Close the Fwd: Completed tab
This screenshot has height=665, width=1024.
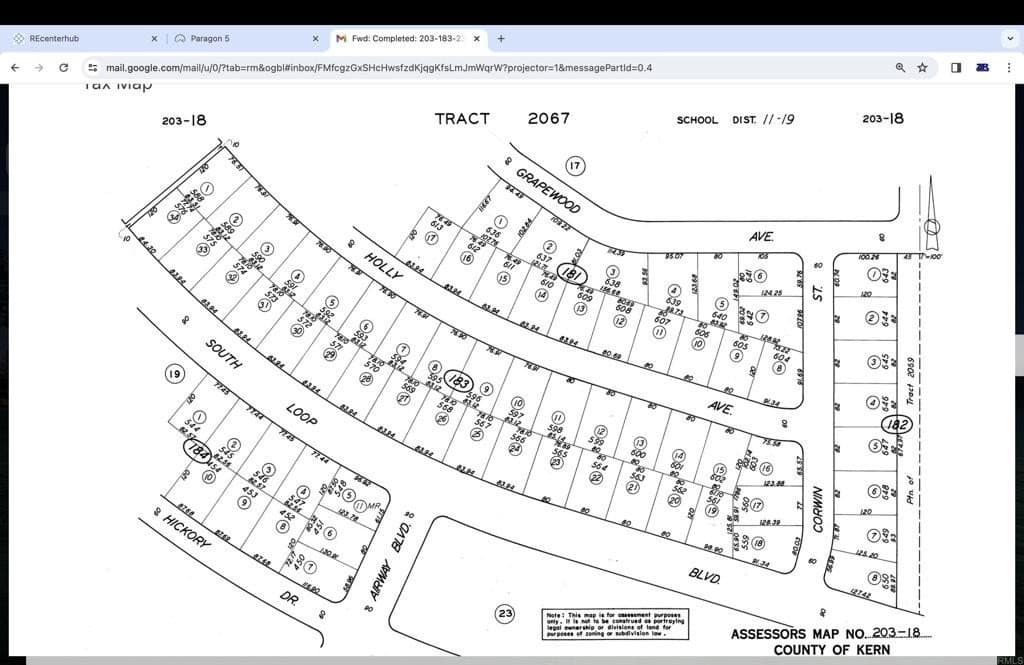click(476, 38)
